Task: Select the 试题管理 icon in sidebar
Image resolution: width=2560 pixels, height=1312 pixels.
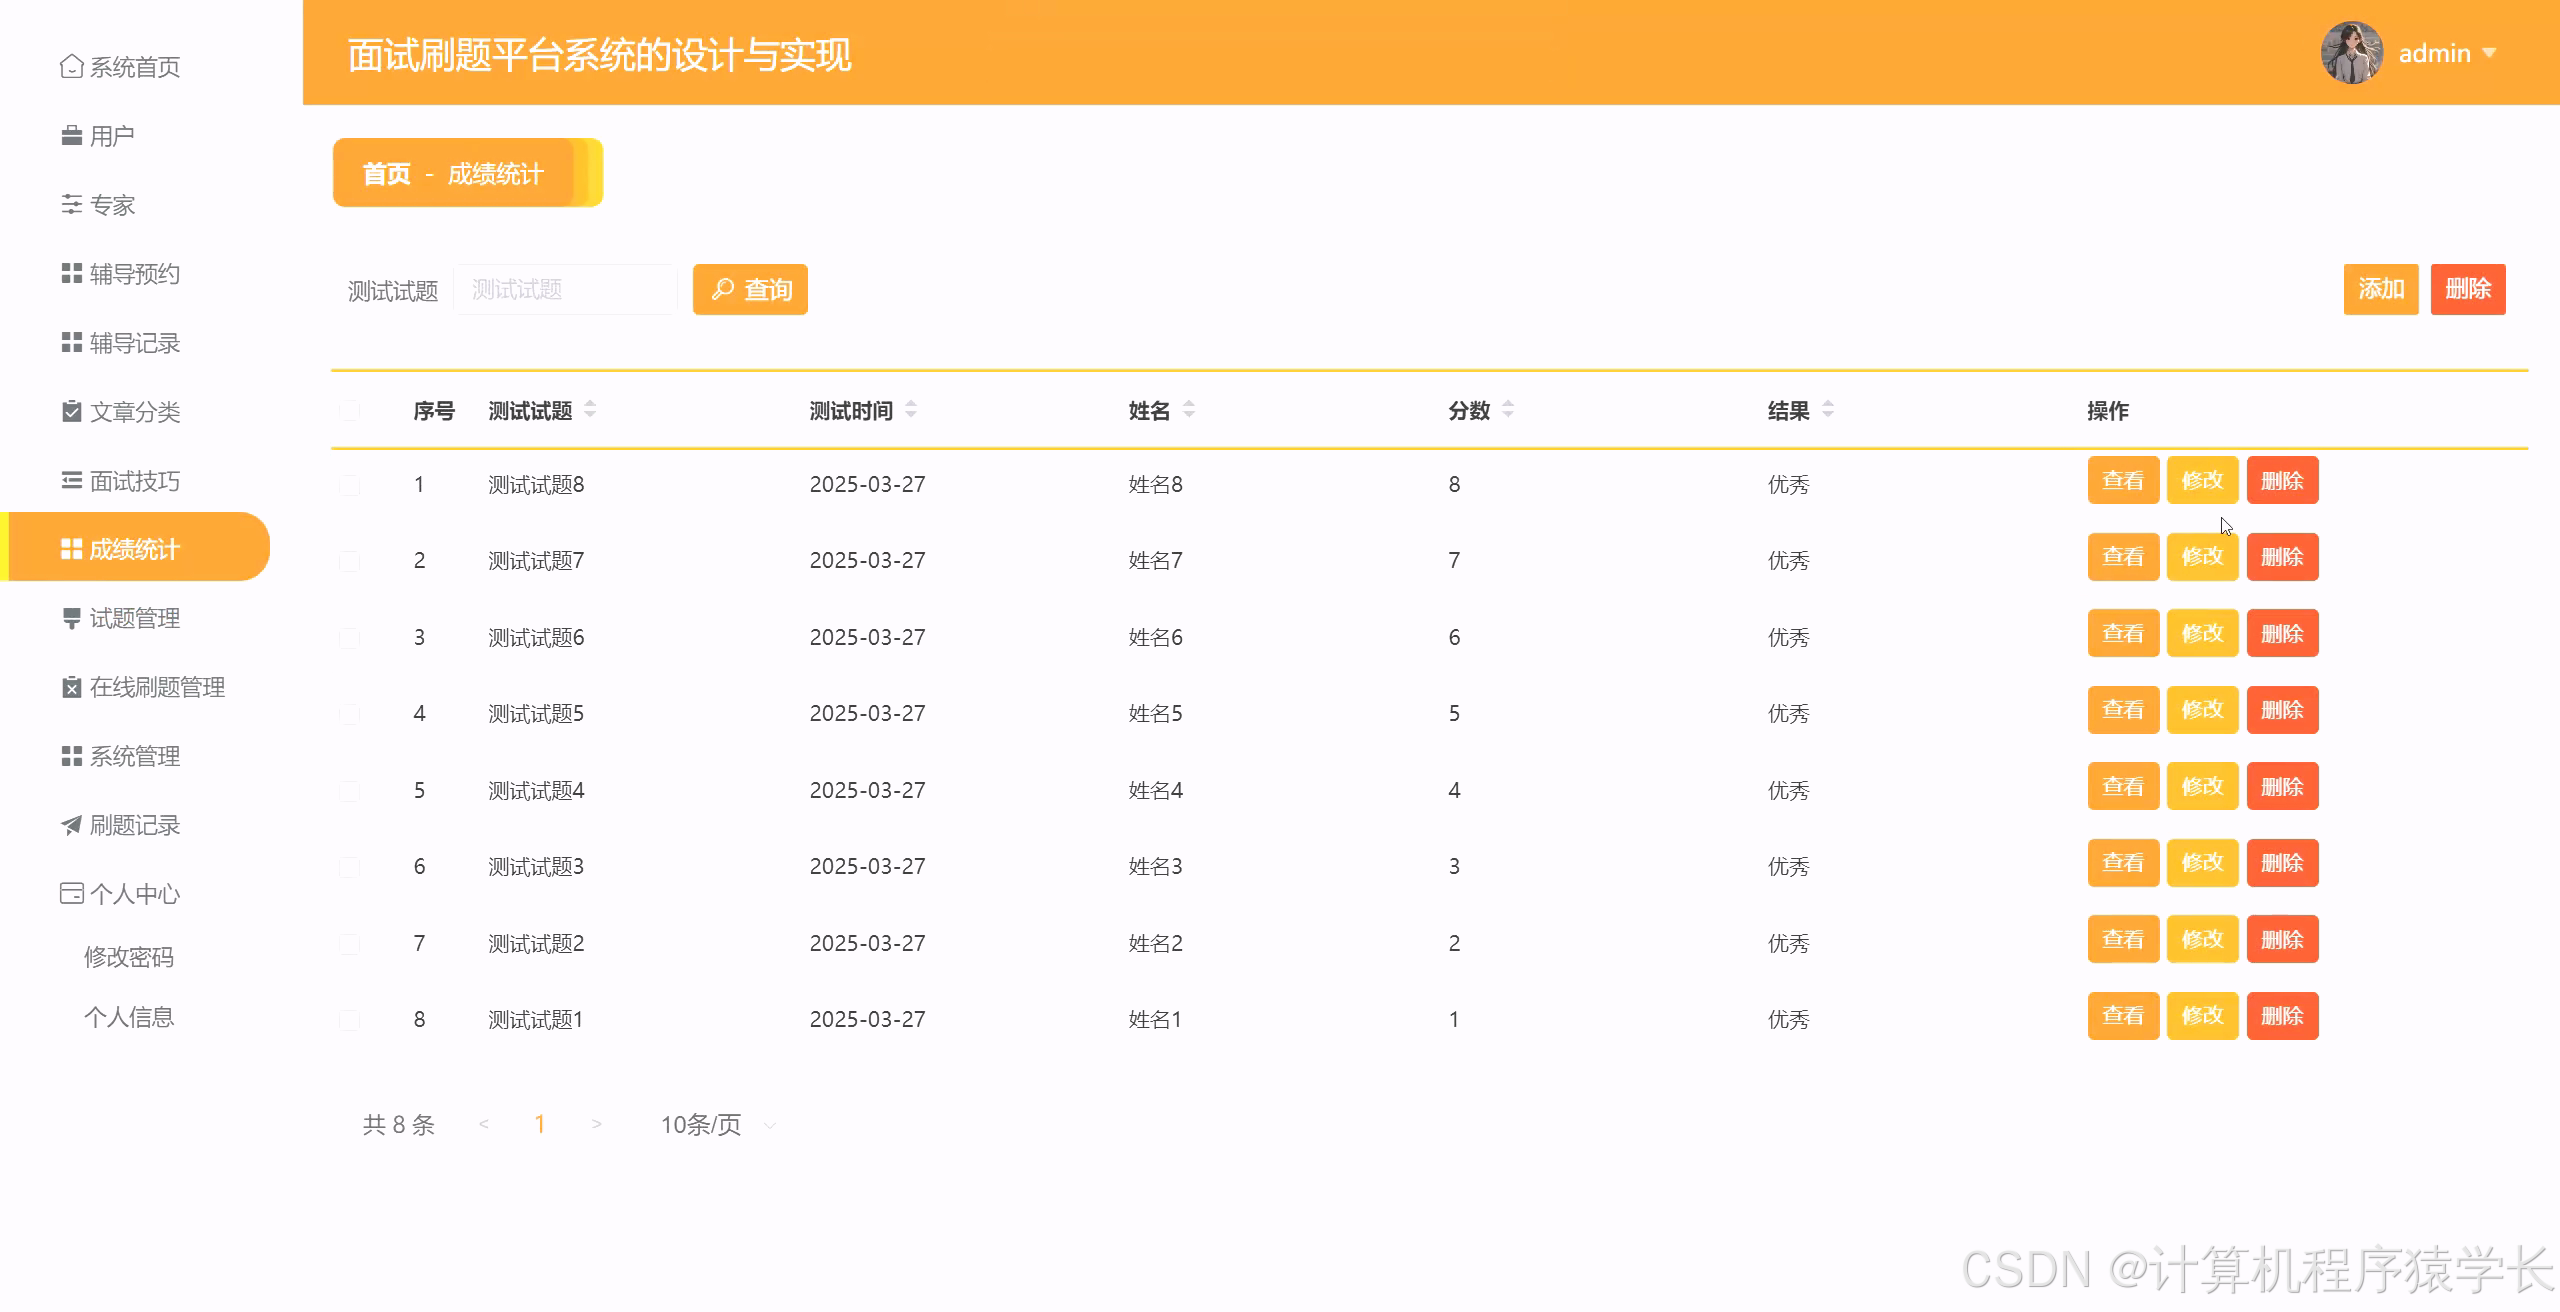Action: [x=70, y=617]
